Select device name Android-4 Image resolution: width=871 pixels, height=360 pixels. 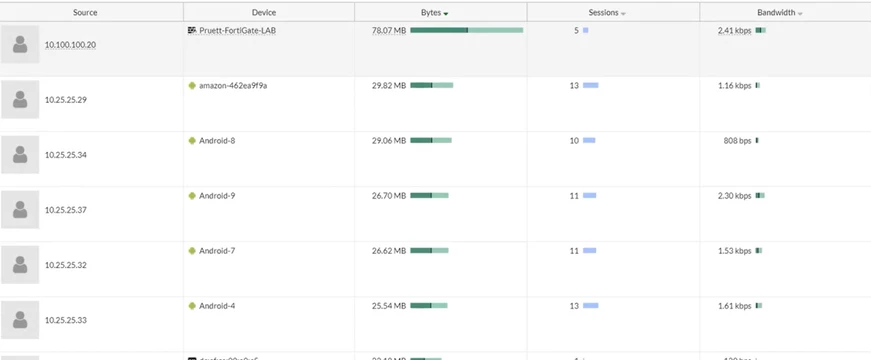coord(217,306)
